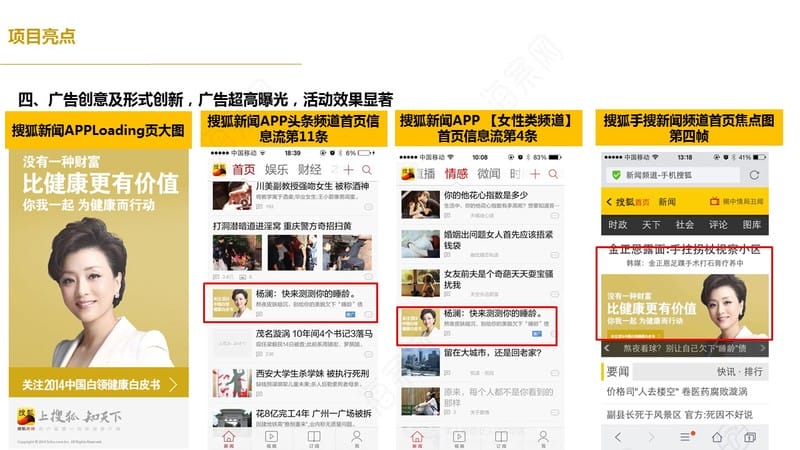Tap the Sohu logo beside 首页 tab
The height and width of the screenshot is (450, 800).
pos(219,169)
